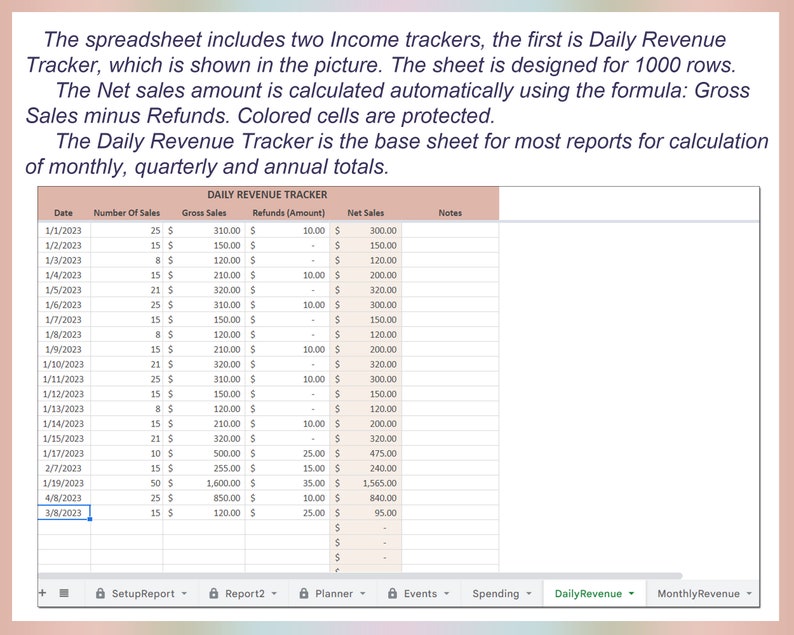Select gross sales cell showing 500.00
Viewport: 794px width, 635px height.
coord(204,453)
